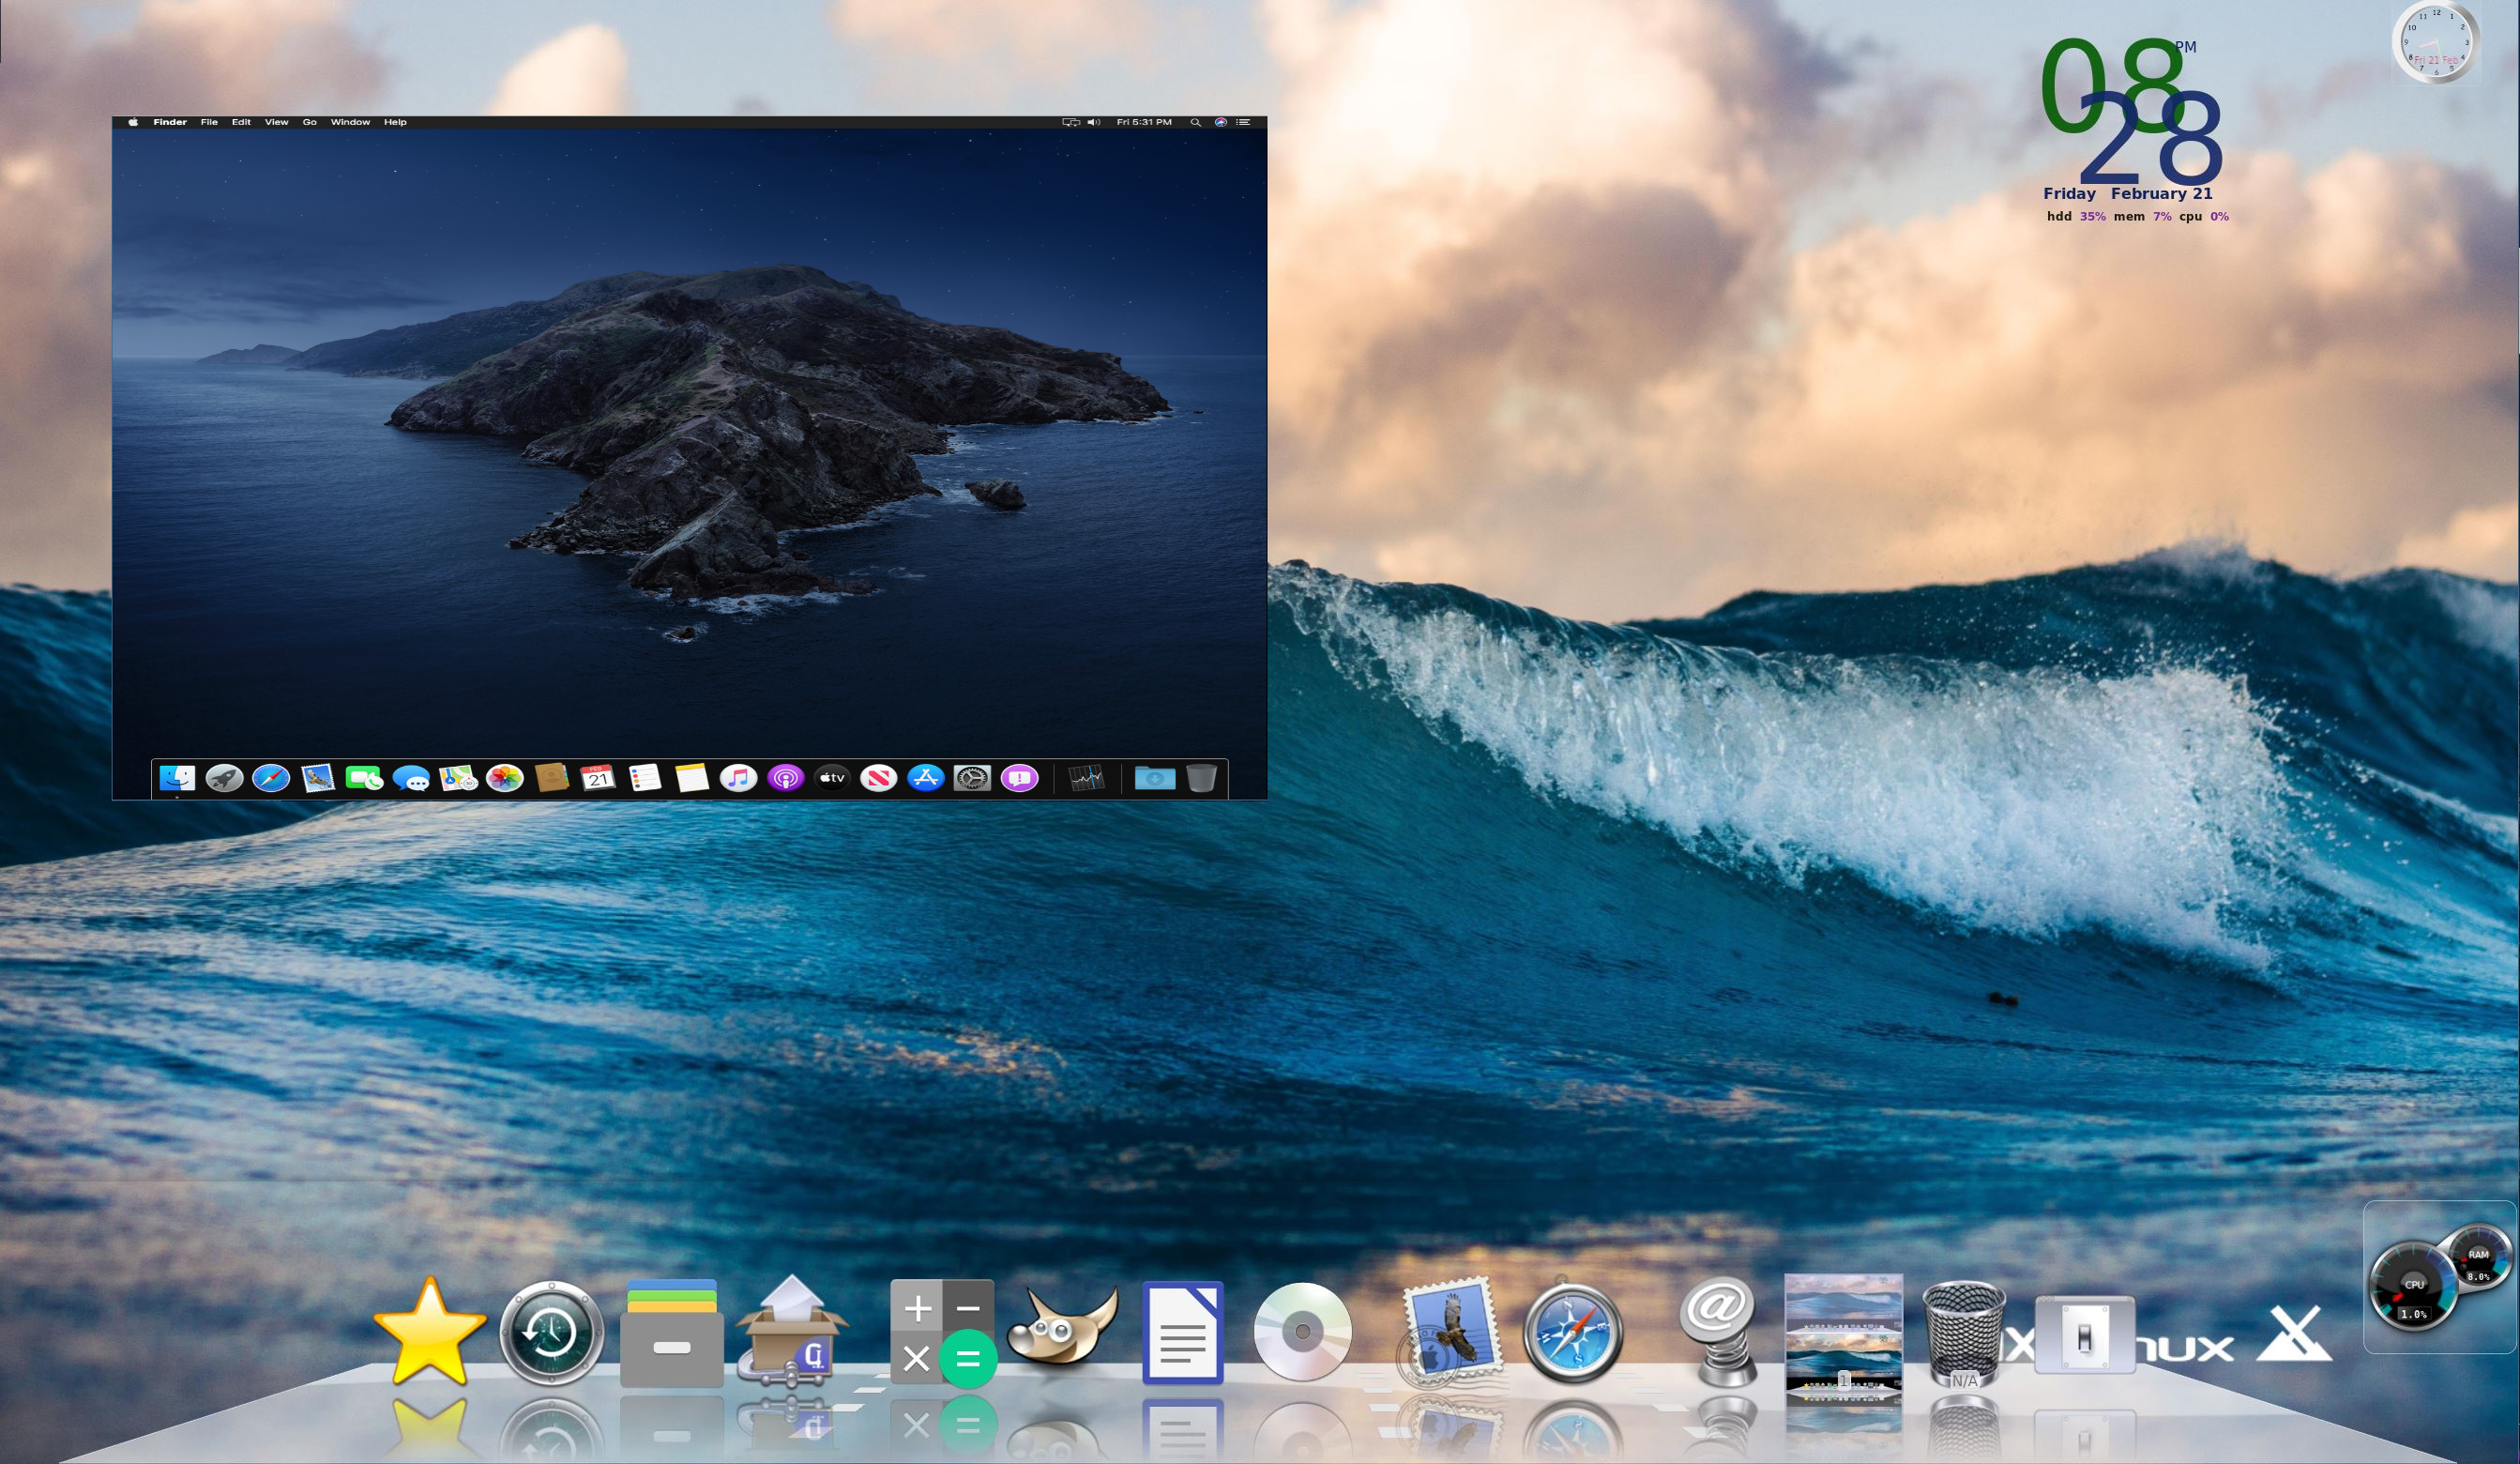Open FaceTime in the macOS dock
Image resolution: width=2520 pixels, height=1464 pixels.
364,777
